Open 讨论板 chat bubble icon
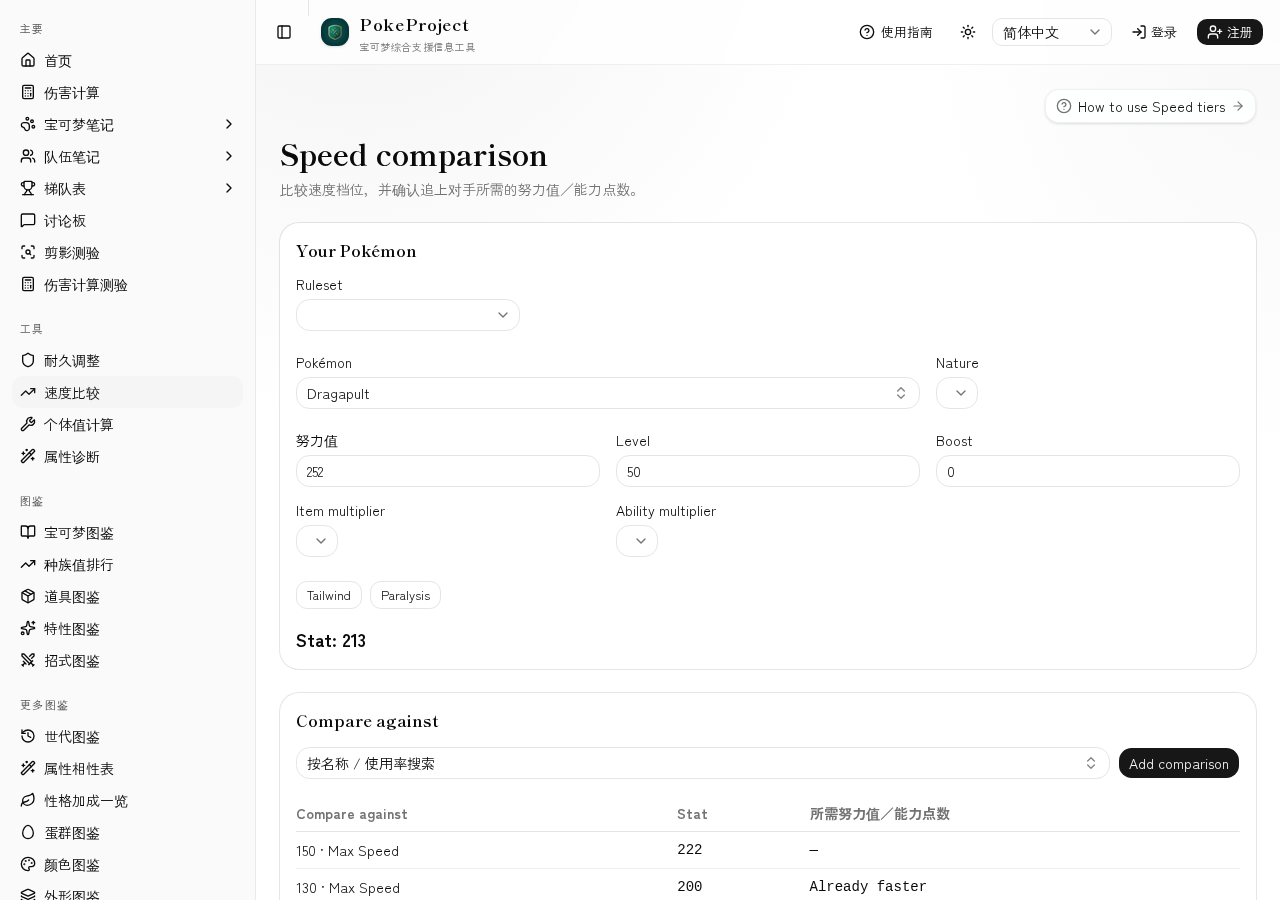 pyautogui.click(x=28, y=220)
